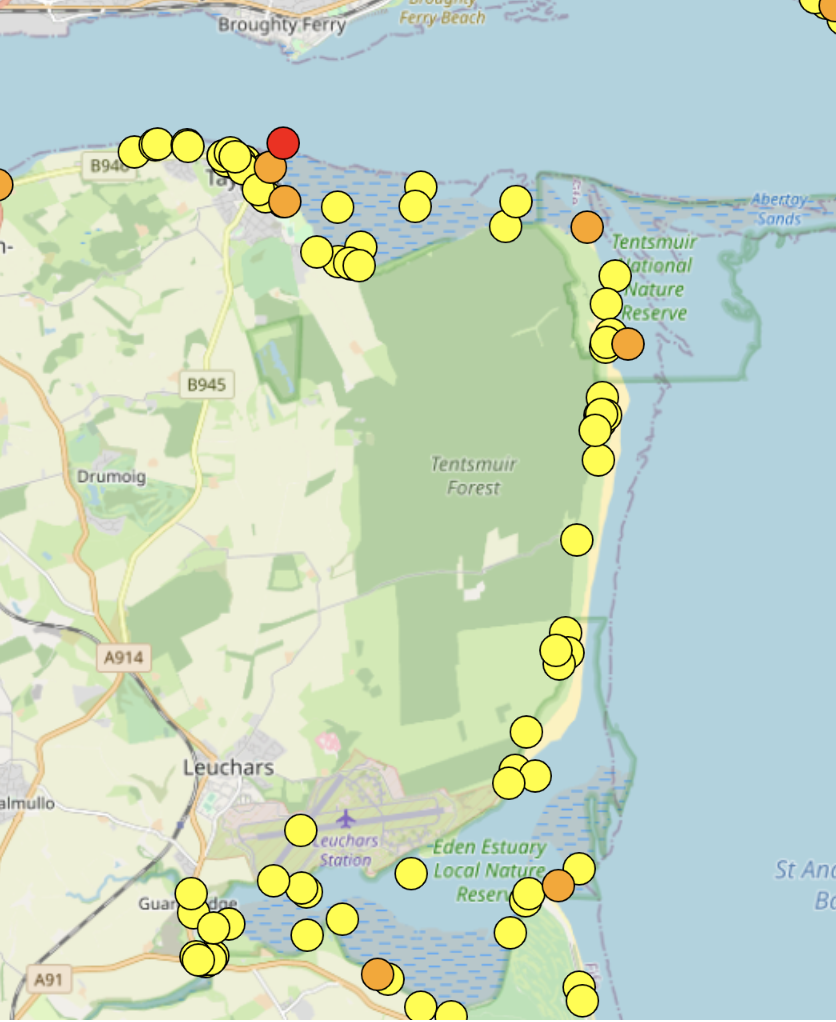Click the Drumoig place label
The image size is (836, 1022).
[x=111, y=477]
